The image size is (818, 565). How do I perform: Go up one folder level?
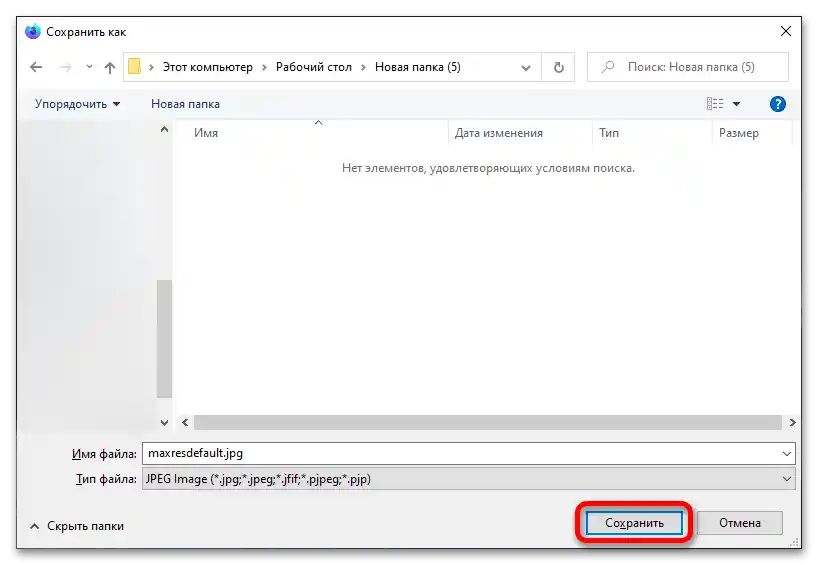(110, 67)
